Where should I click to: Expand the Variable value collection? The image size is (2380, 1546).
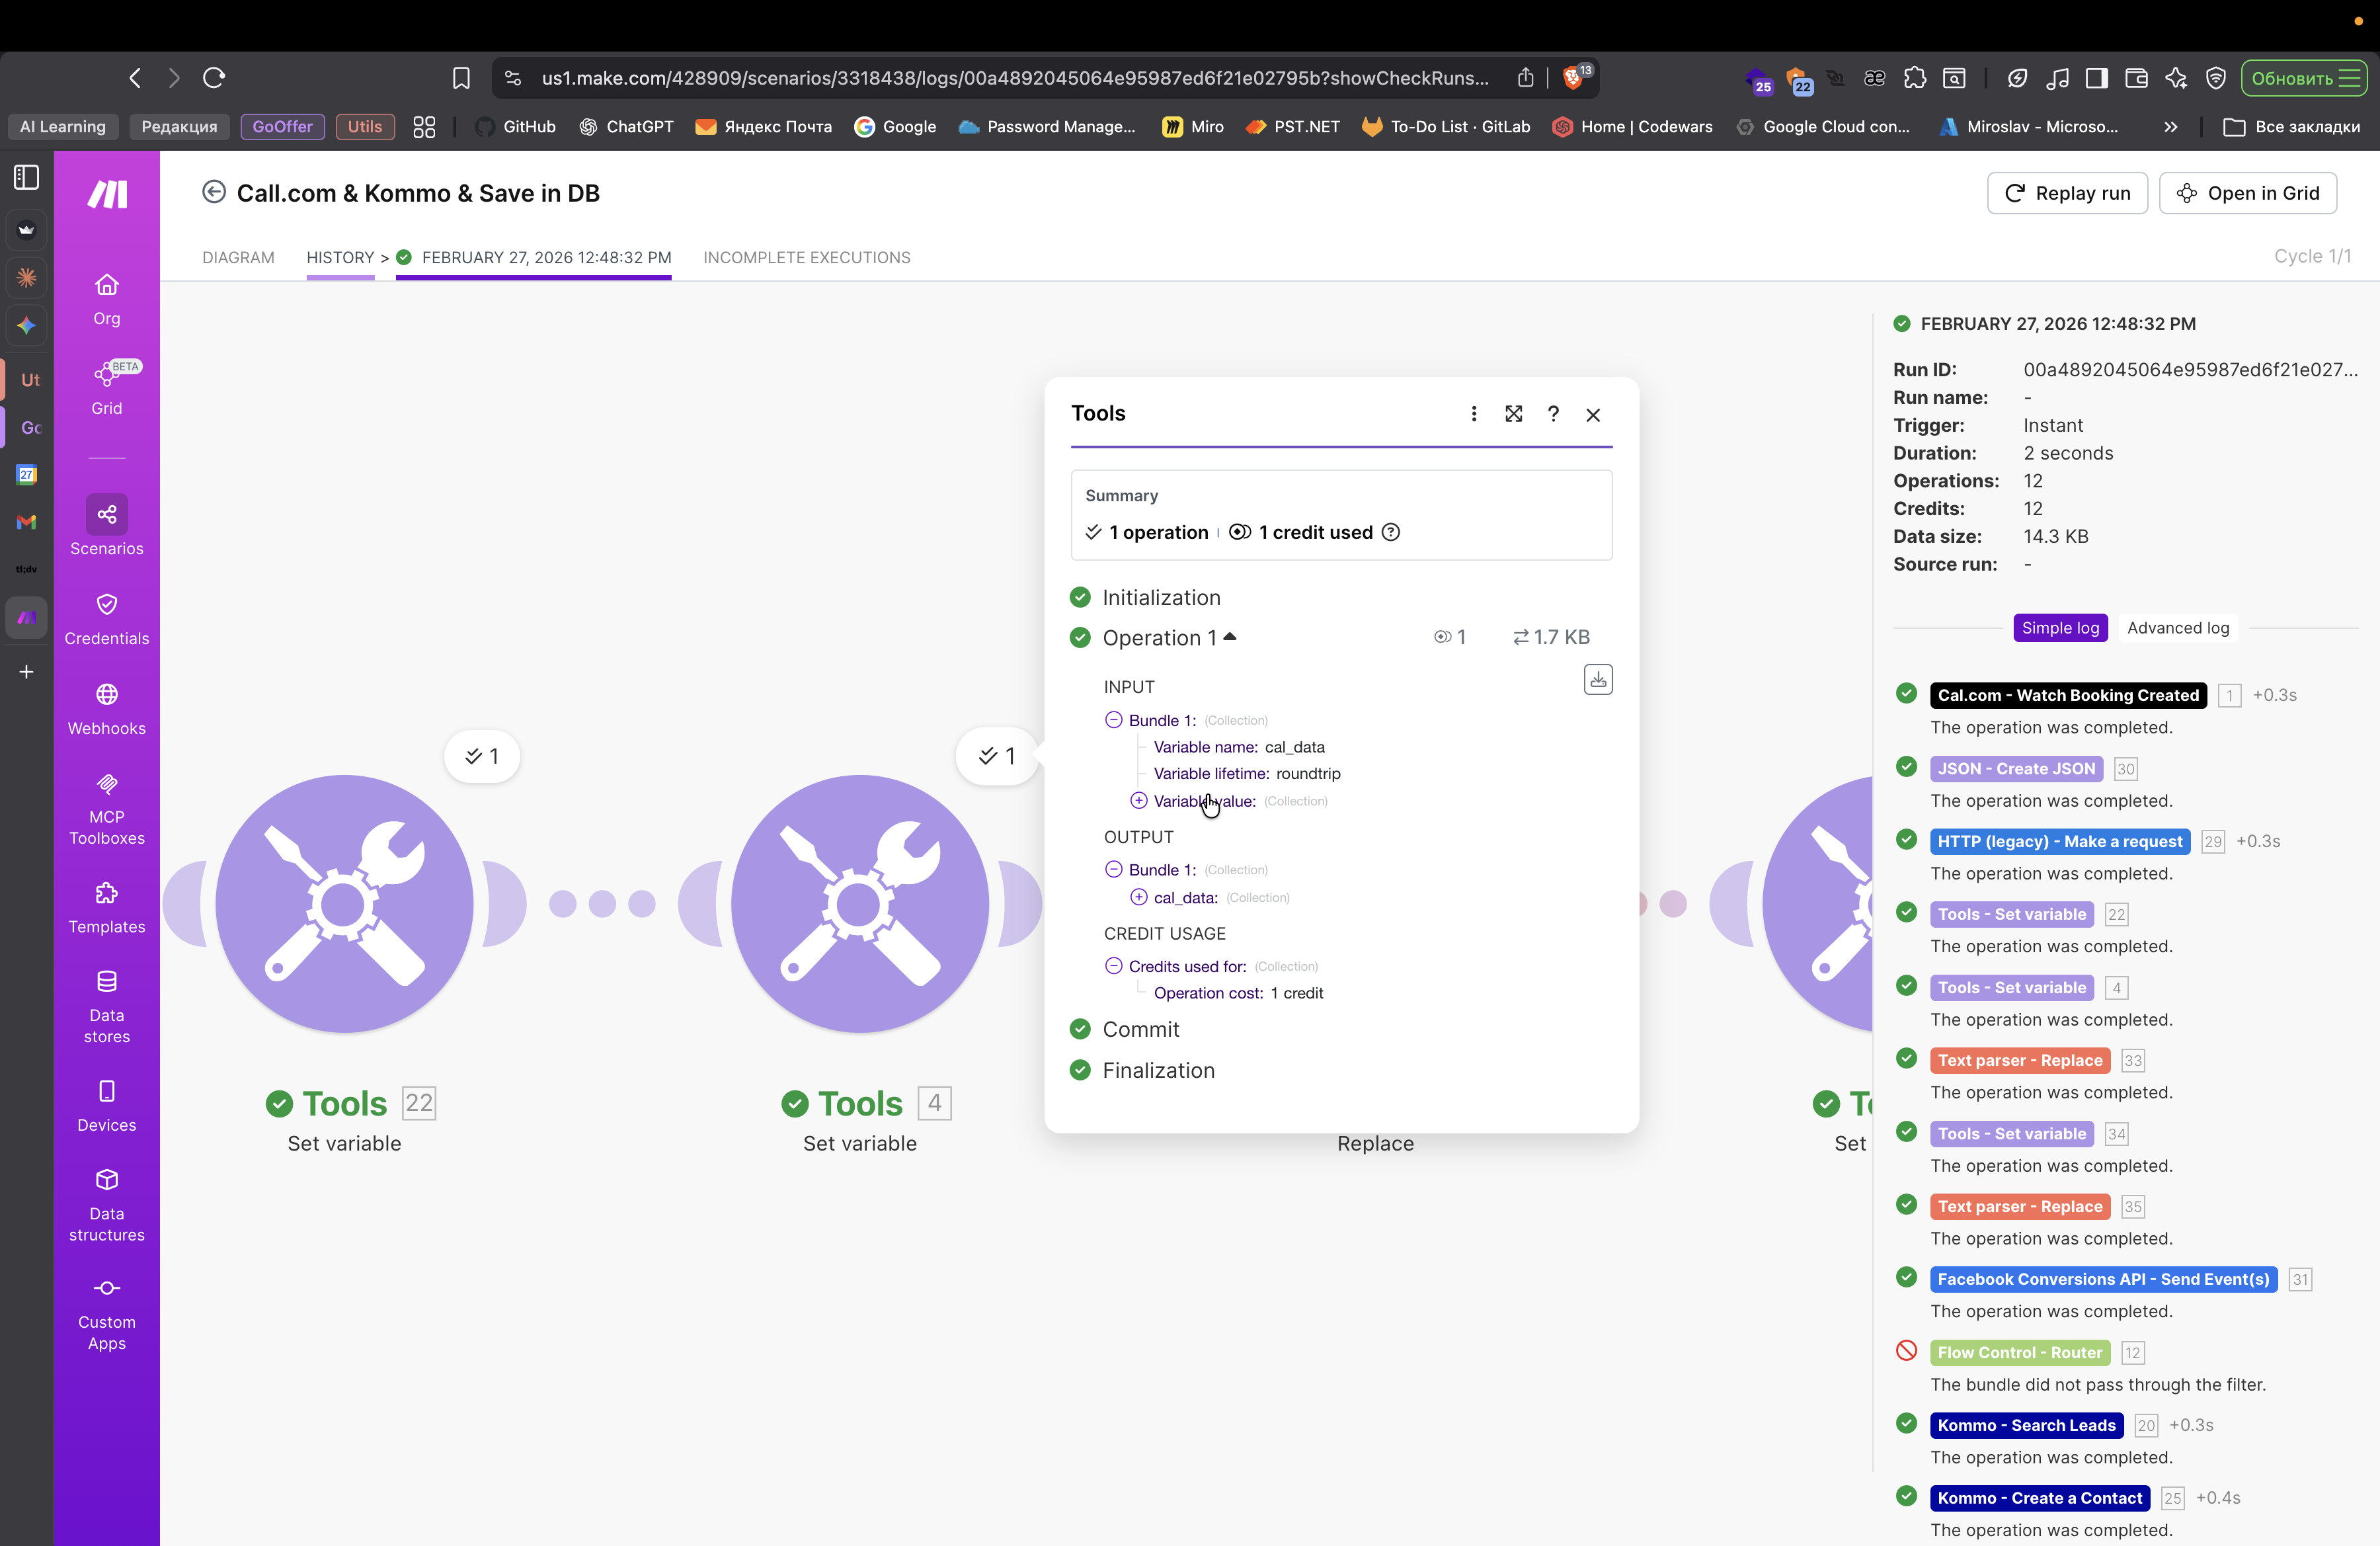[1138, 801]
